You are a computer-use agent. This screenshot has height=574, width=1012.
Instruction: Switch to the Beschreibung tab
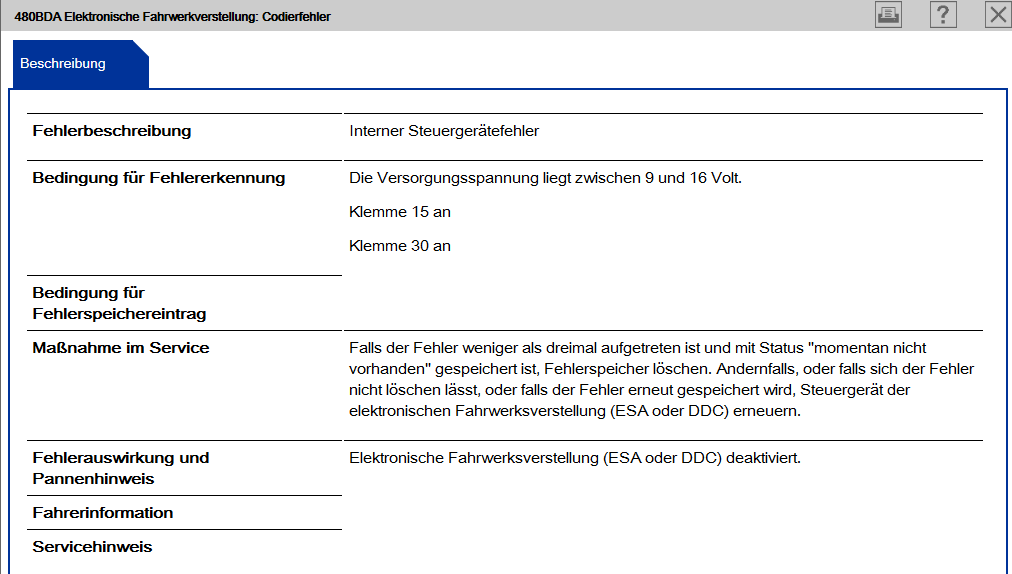63,64
